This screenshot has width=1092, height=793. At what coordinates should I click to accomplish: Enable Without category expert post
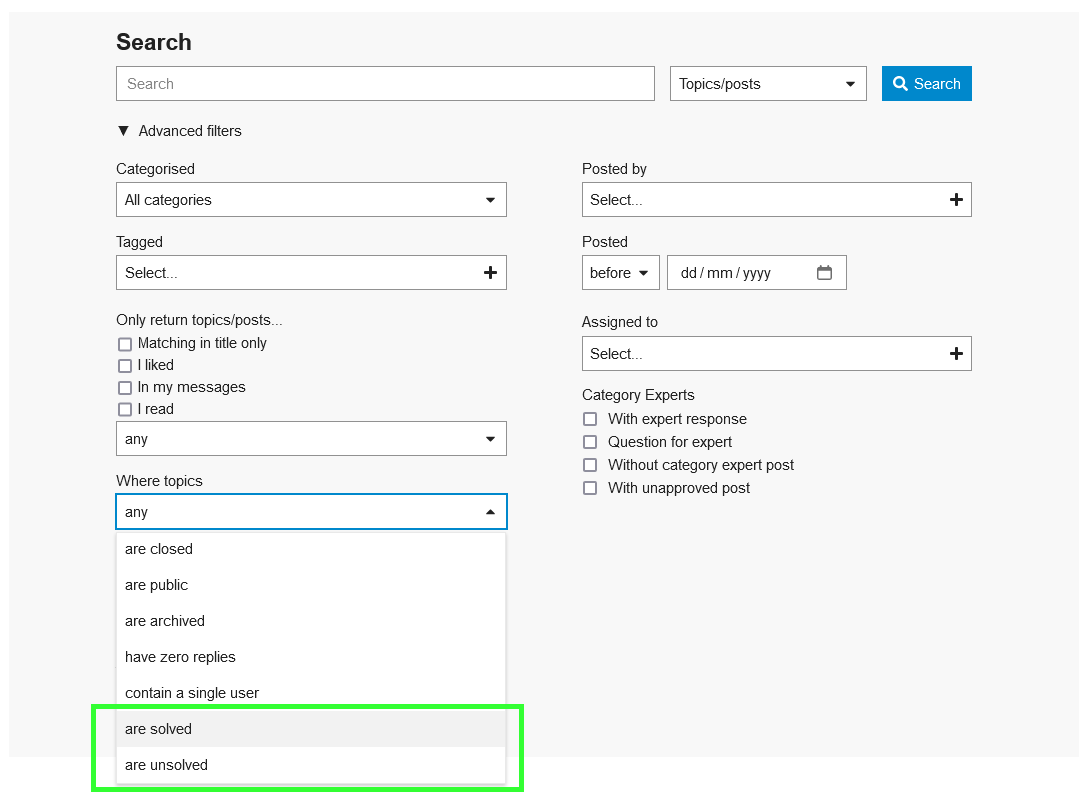[x=590, y=465]
